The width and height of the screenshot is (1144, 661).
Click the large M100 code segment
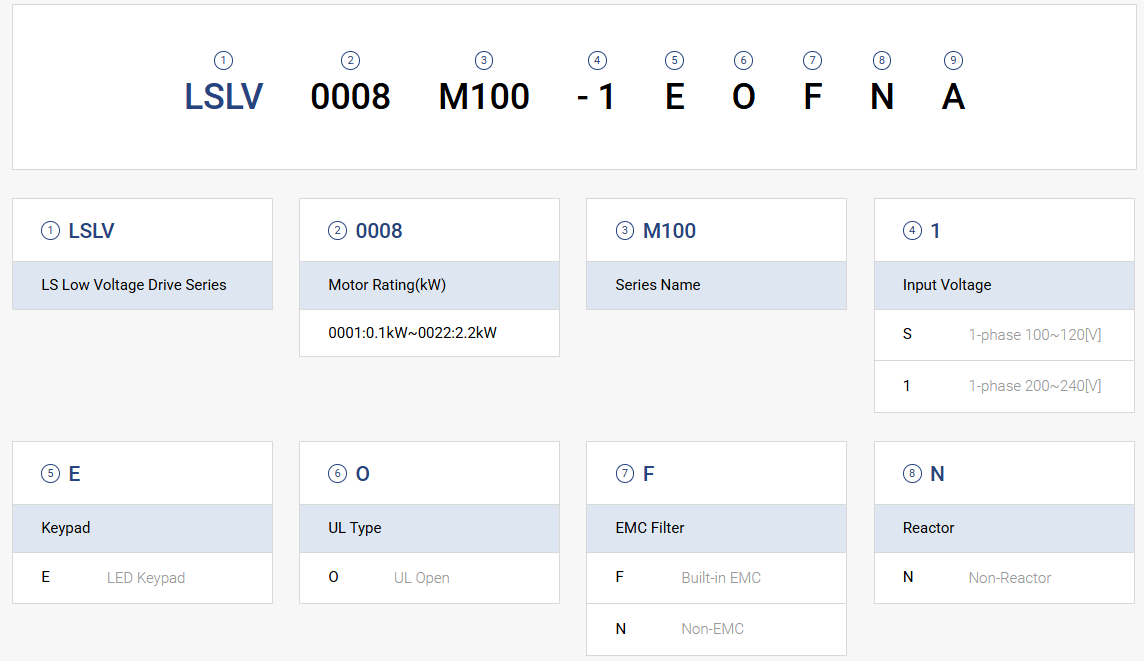click(484, 97)
